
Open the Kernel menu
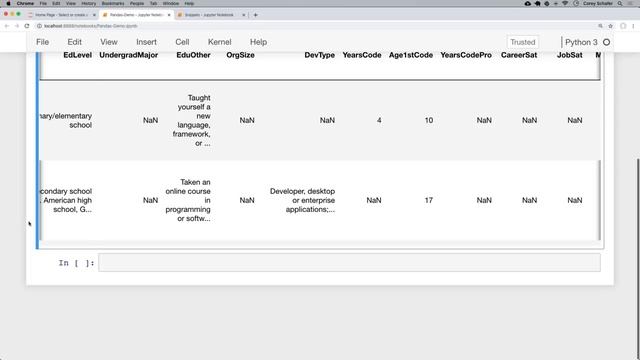tap(220, 42)
